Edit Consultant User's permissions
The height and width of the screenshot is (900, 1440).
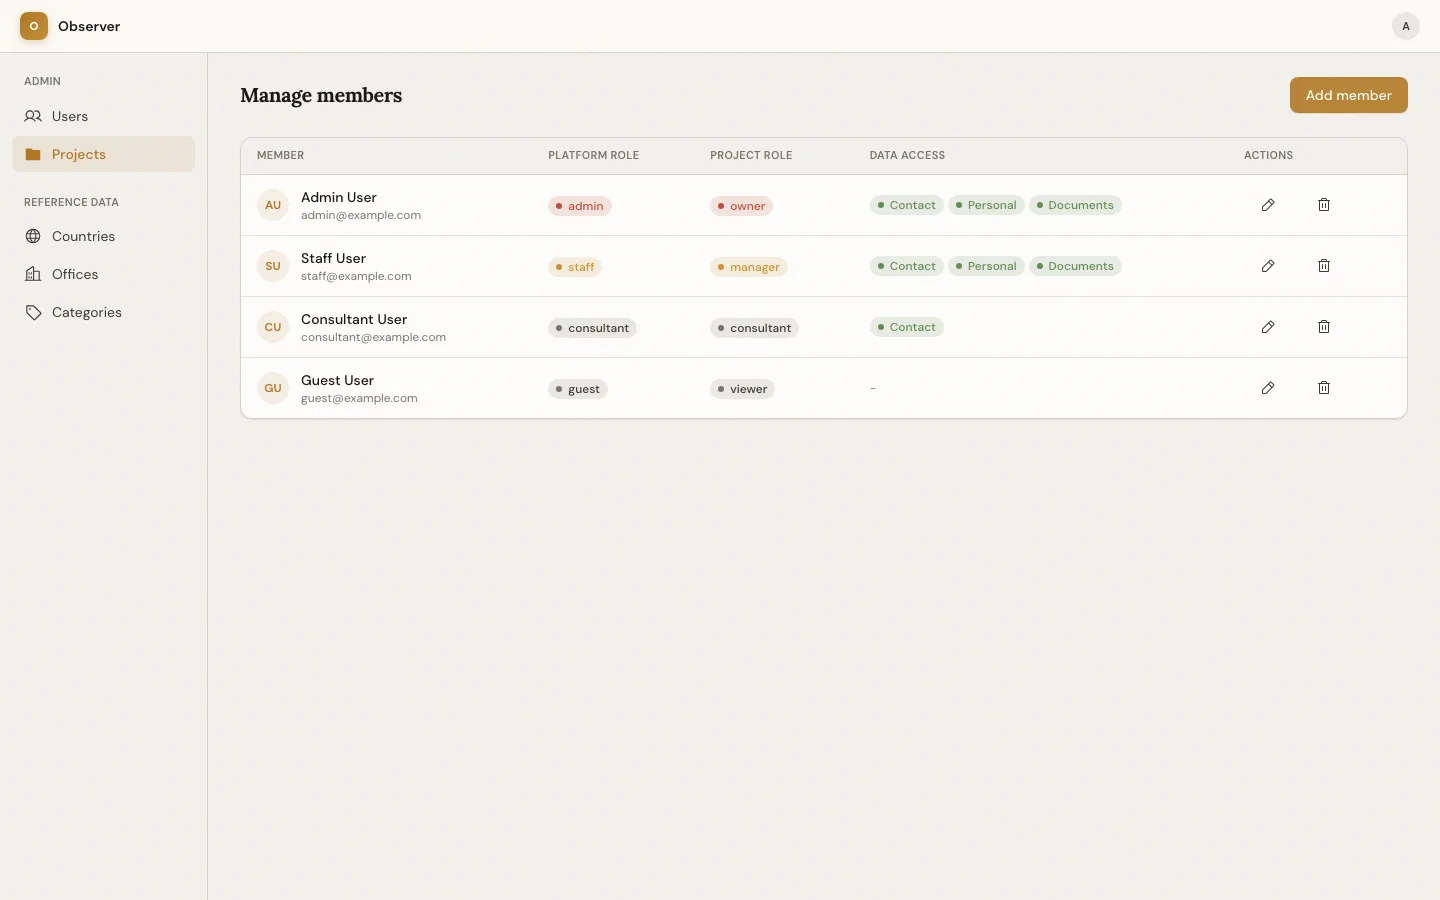[x=1268, y=327]
